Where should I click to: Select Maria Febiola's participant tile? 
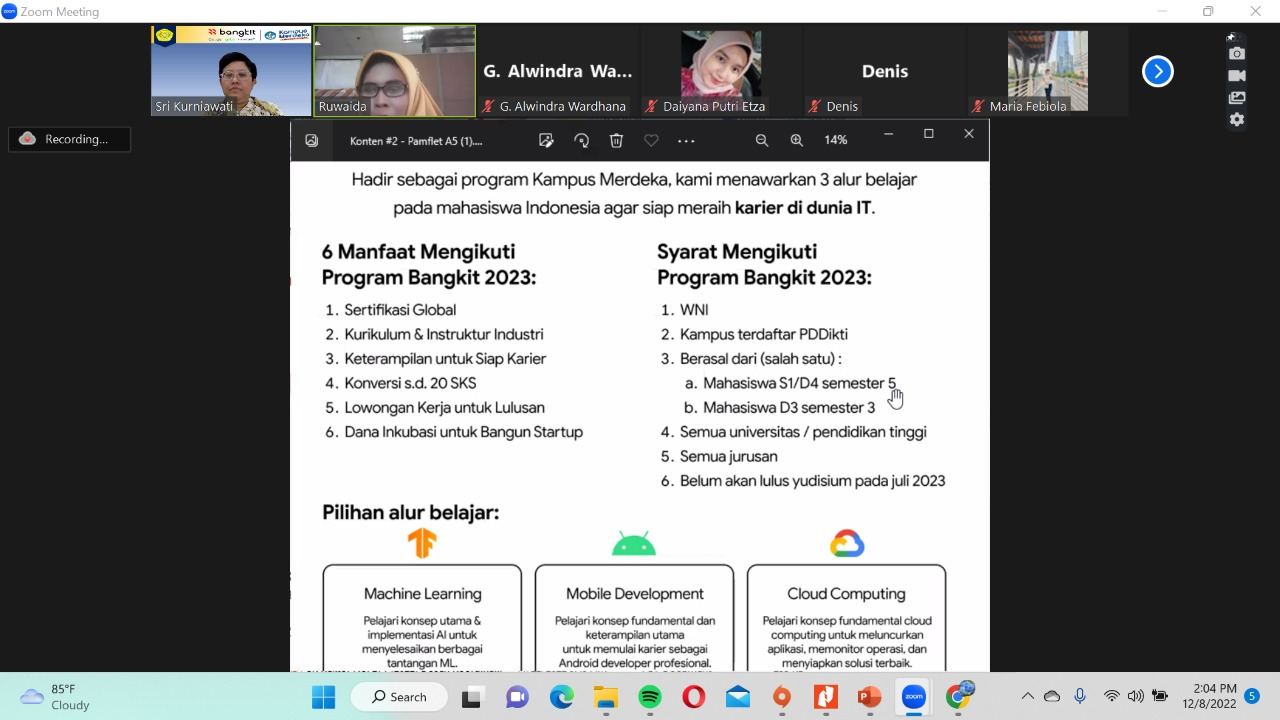click(x=1048, y=71)
